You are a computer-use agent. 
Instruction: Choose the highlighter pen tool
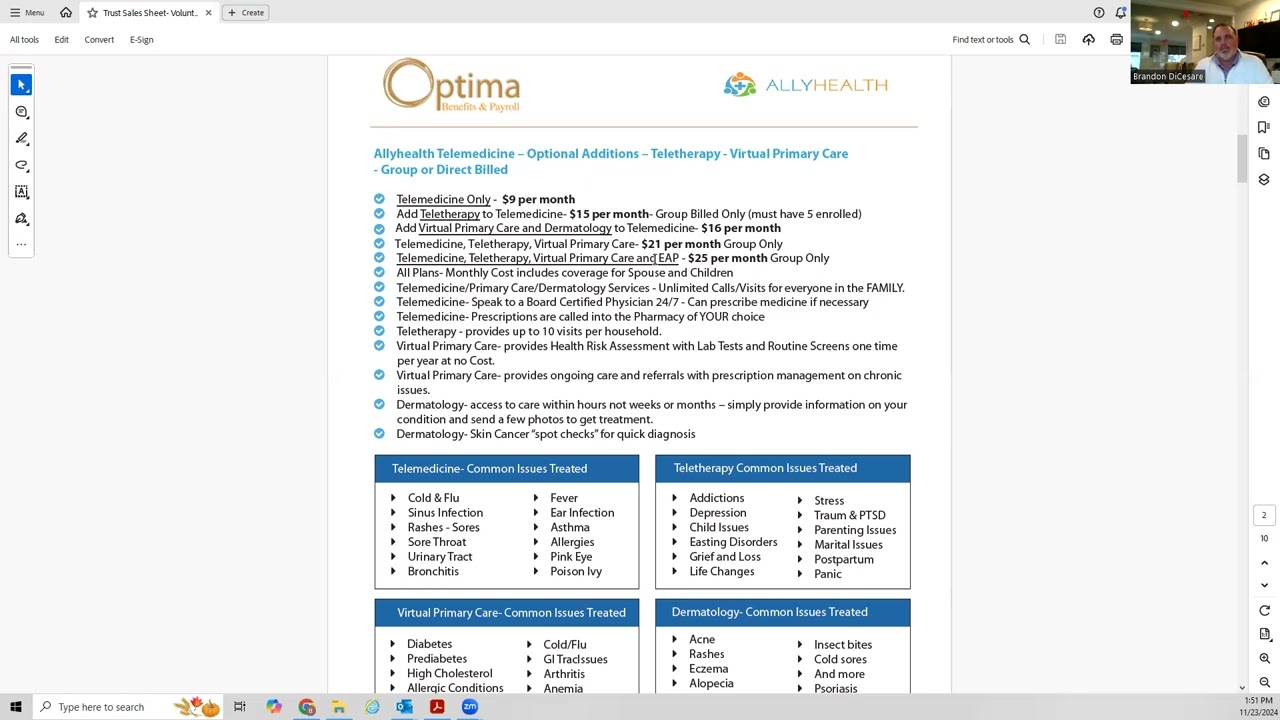(x=22, y=138)
